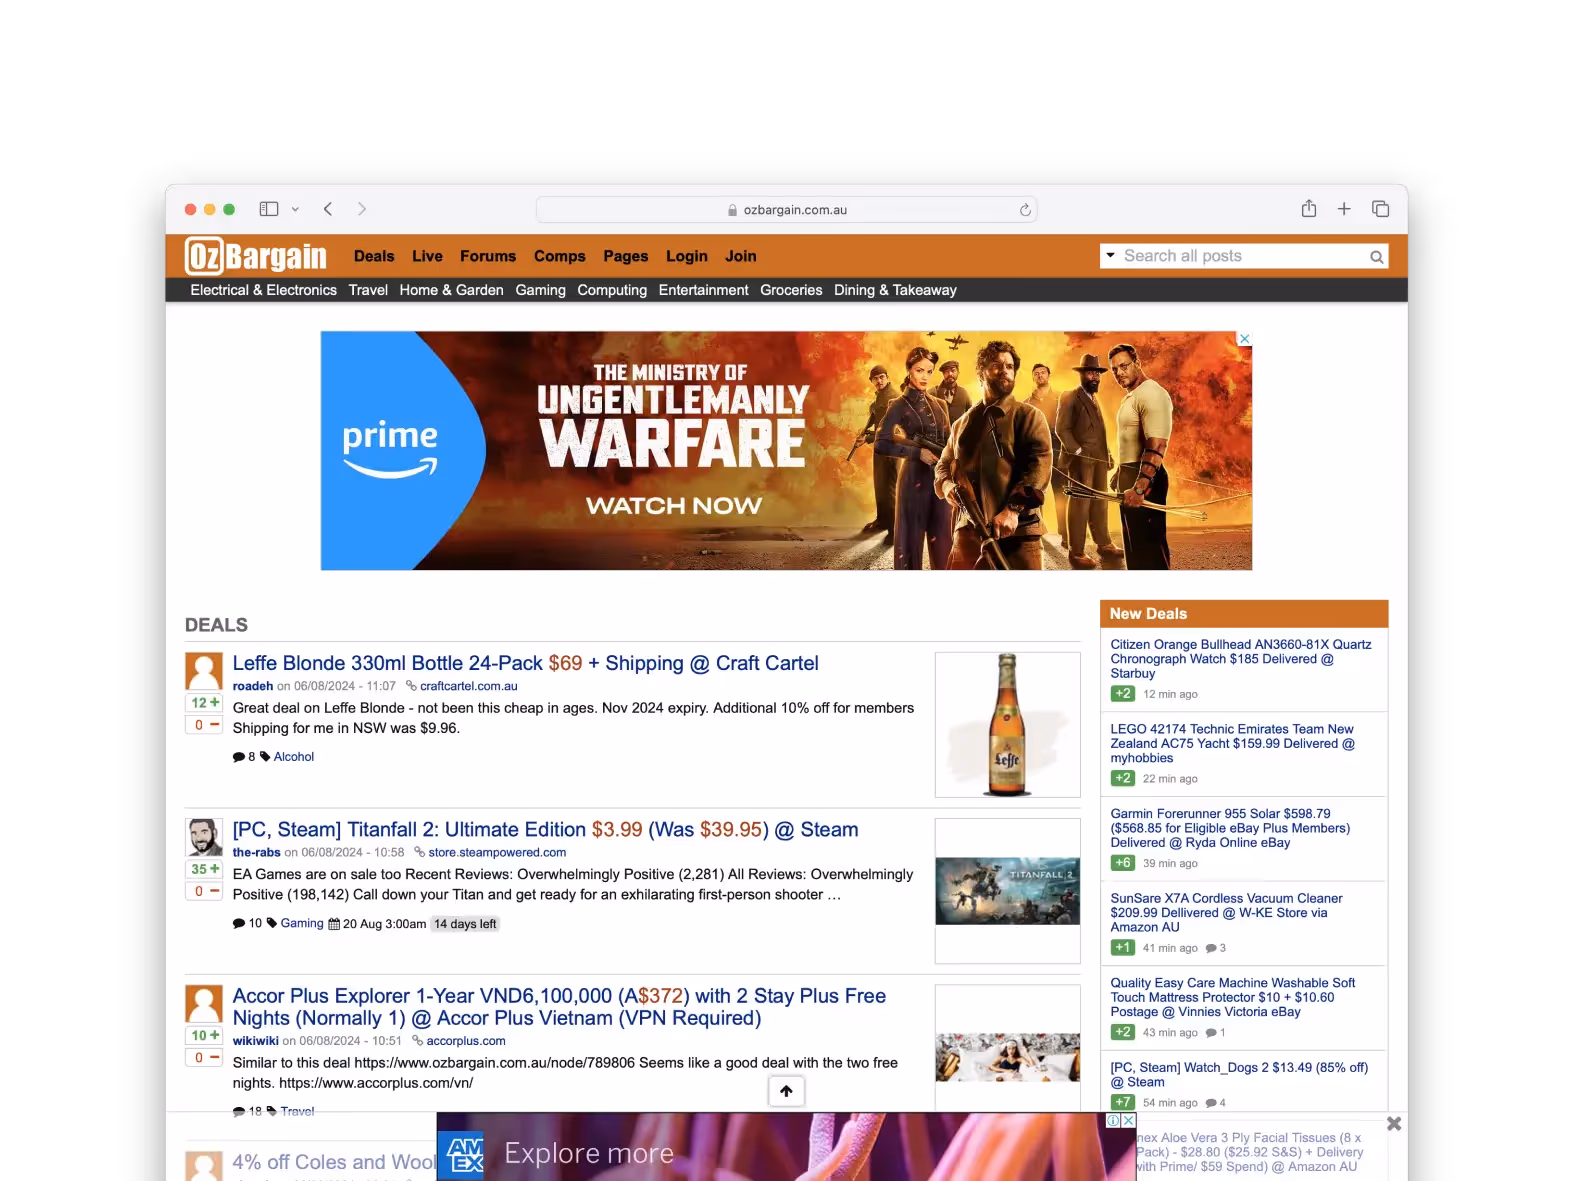Open the Leffe Blonde 24-Pack deal title
Image resolution: width=1574 pixels, height=1181 pixels.
coord(525,663)
